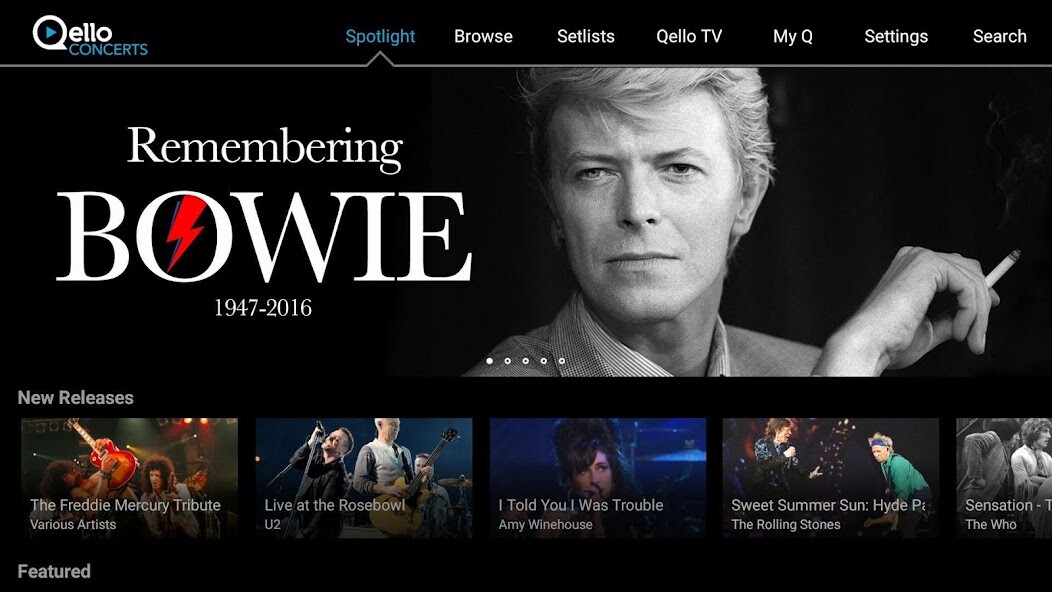This screenshot has width=1052, height=592.
Task: Go to the Qello TV tab
Action: click(689, 36)
